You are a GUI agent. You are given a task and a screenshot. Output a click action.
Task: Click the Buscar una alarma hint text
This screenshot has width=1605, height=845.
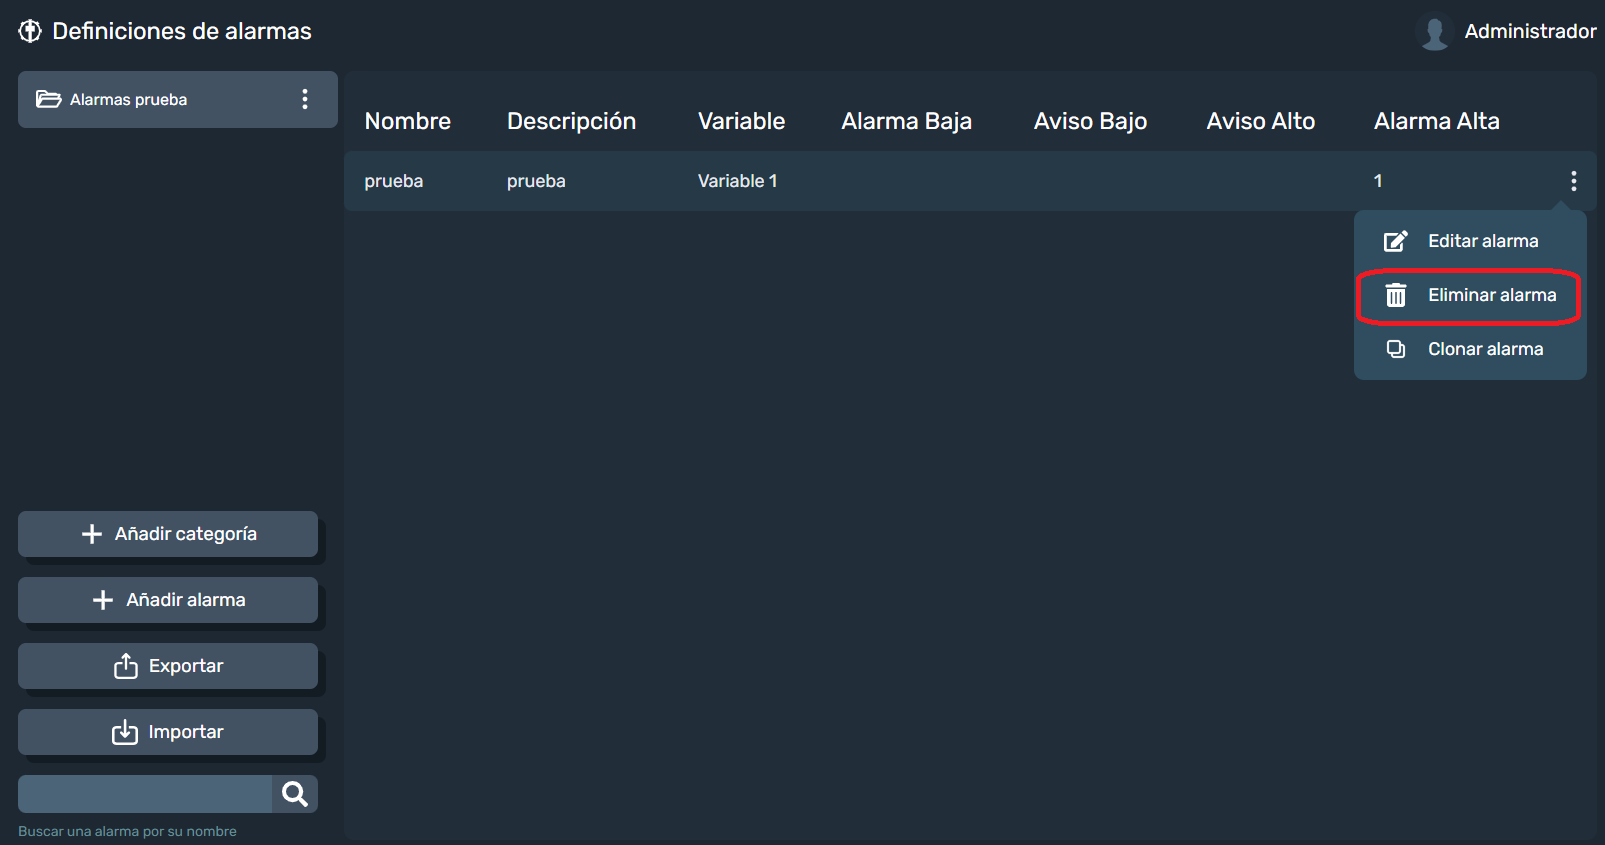127,831
